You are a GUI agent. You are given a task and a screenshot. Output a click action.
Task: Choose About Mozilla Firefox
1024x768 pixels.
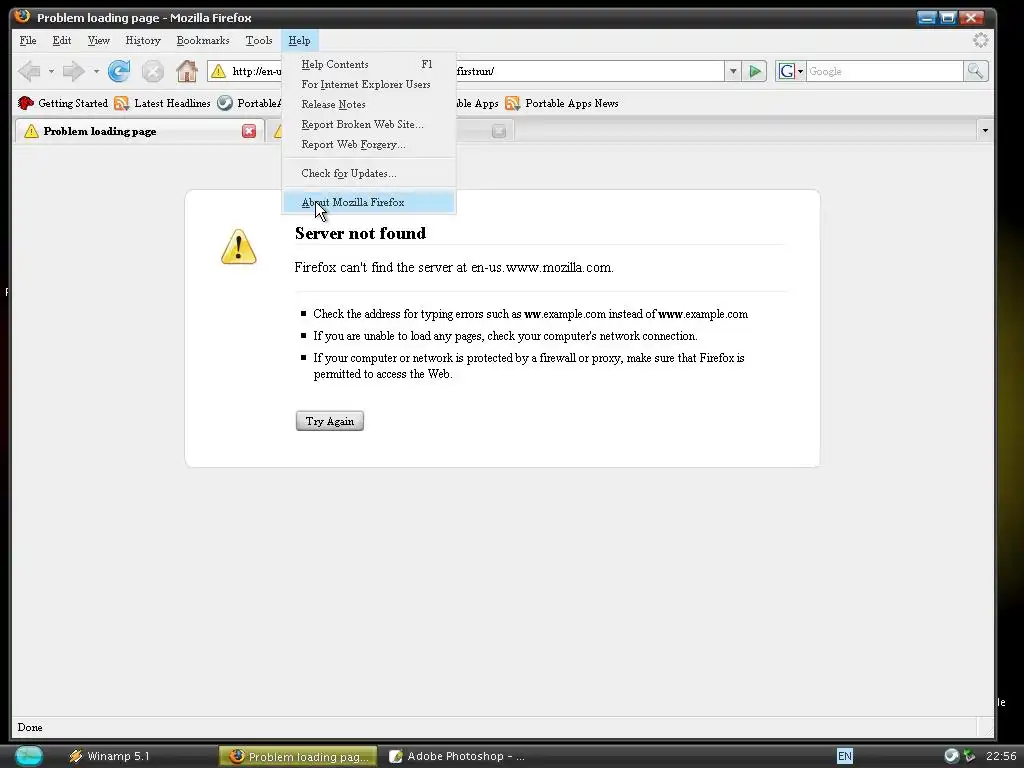[368, 202]
